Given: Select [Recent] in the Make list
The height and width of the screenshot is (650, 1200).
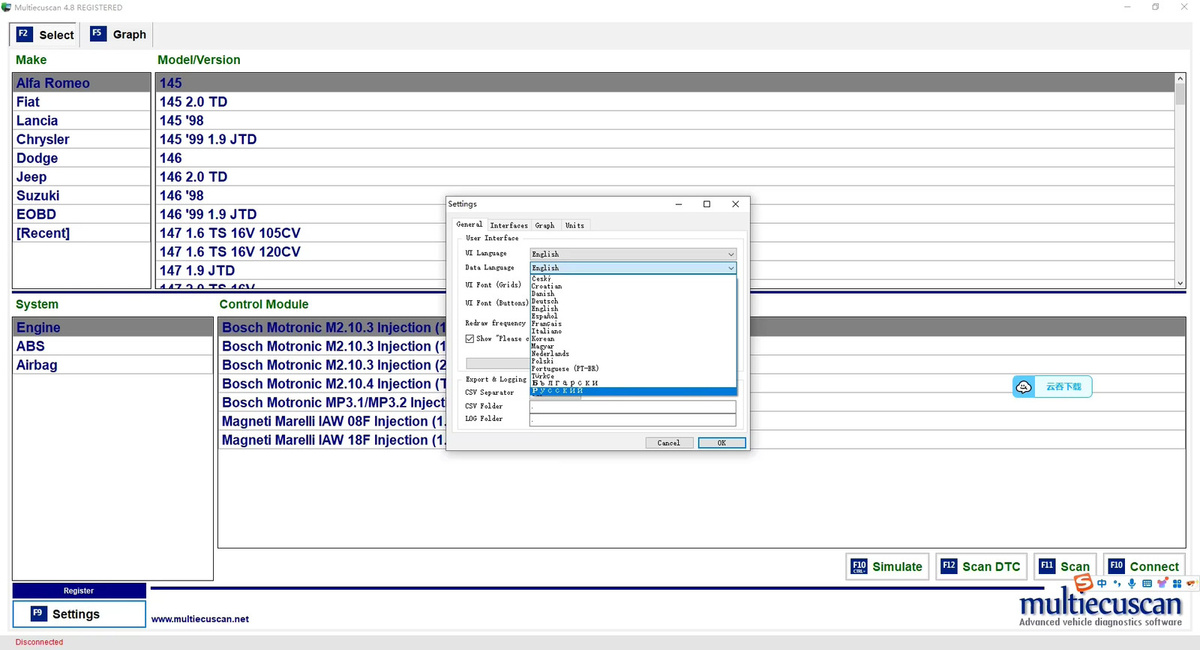Looking at the screenshot, I should tap(81, 233).
